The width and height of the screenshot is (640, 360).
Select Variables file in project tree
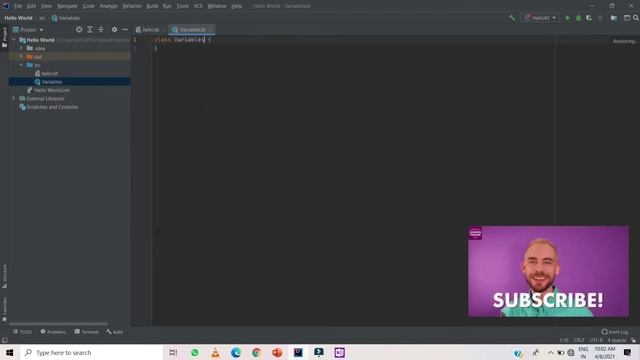click(52, 82)
